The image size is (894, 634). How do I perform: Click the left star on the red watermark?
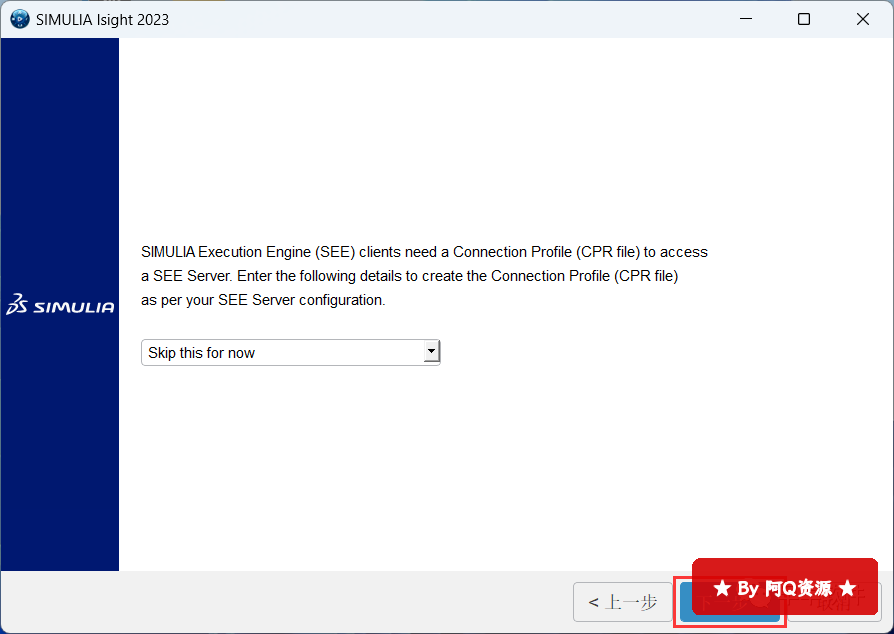(722, 588)
